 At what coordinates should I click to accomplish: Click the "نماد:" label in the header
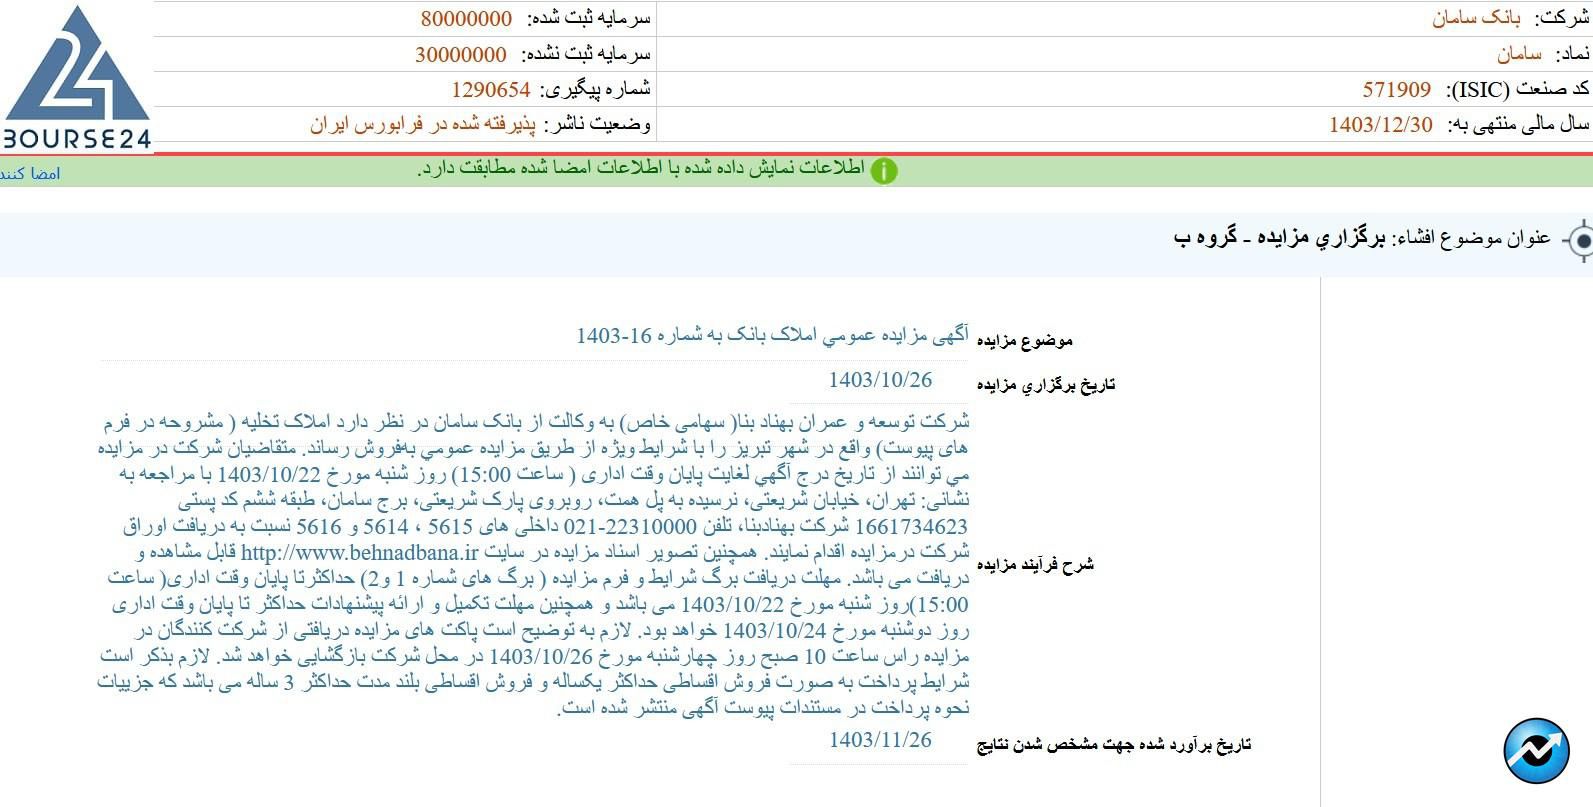tap(1572, 54)
